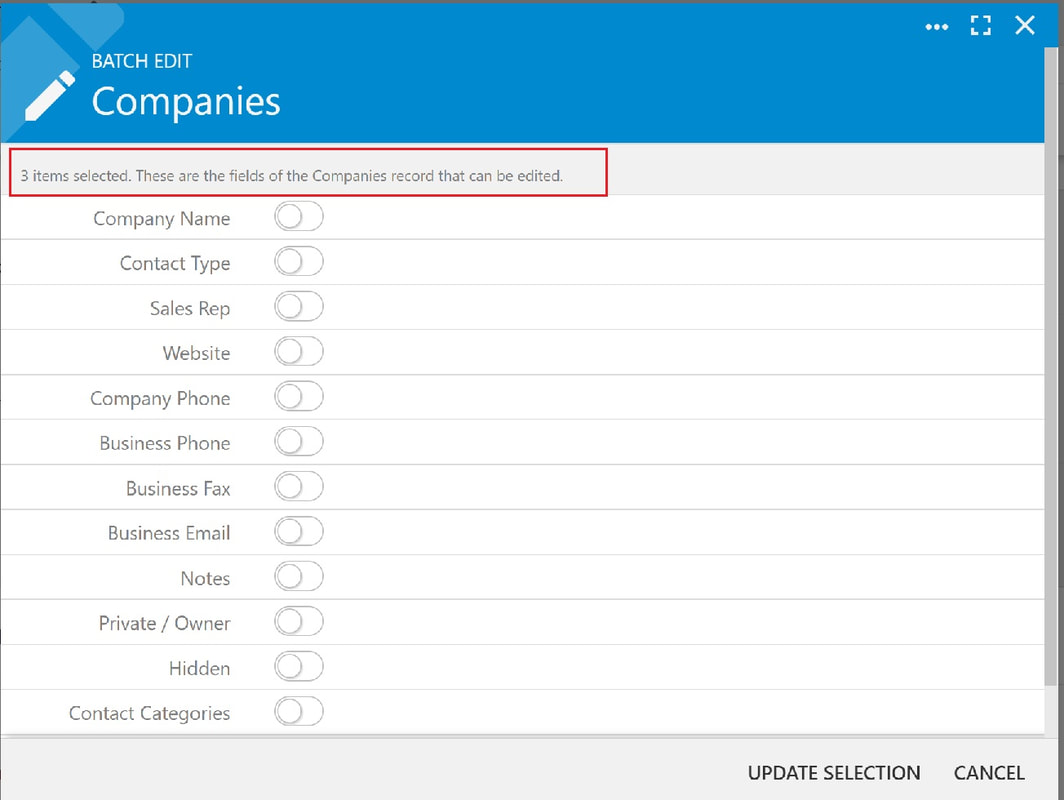Turn on the Business Email switch
The width and height of the screenshot is (1064, 800).
(x=299, y=532)
